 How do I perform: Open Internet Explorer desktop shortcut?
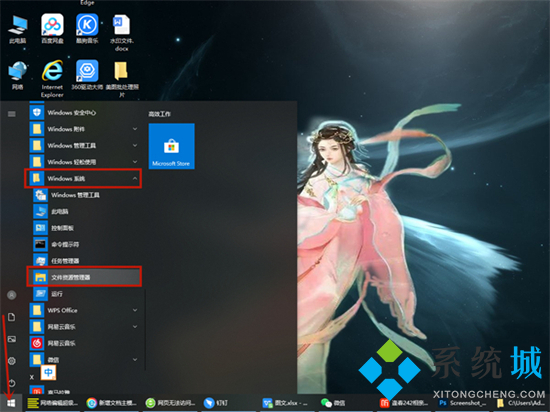click(52, 79)
